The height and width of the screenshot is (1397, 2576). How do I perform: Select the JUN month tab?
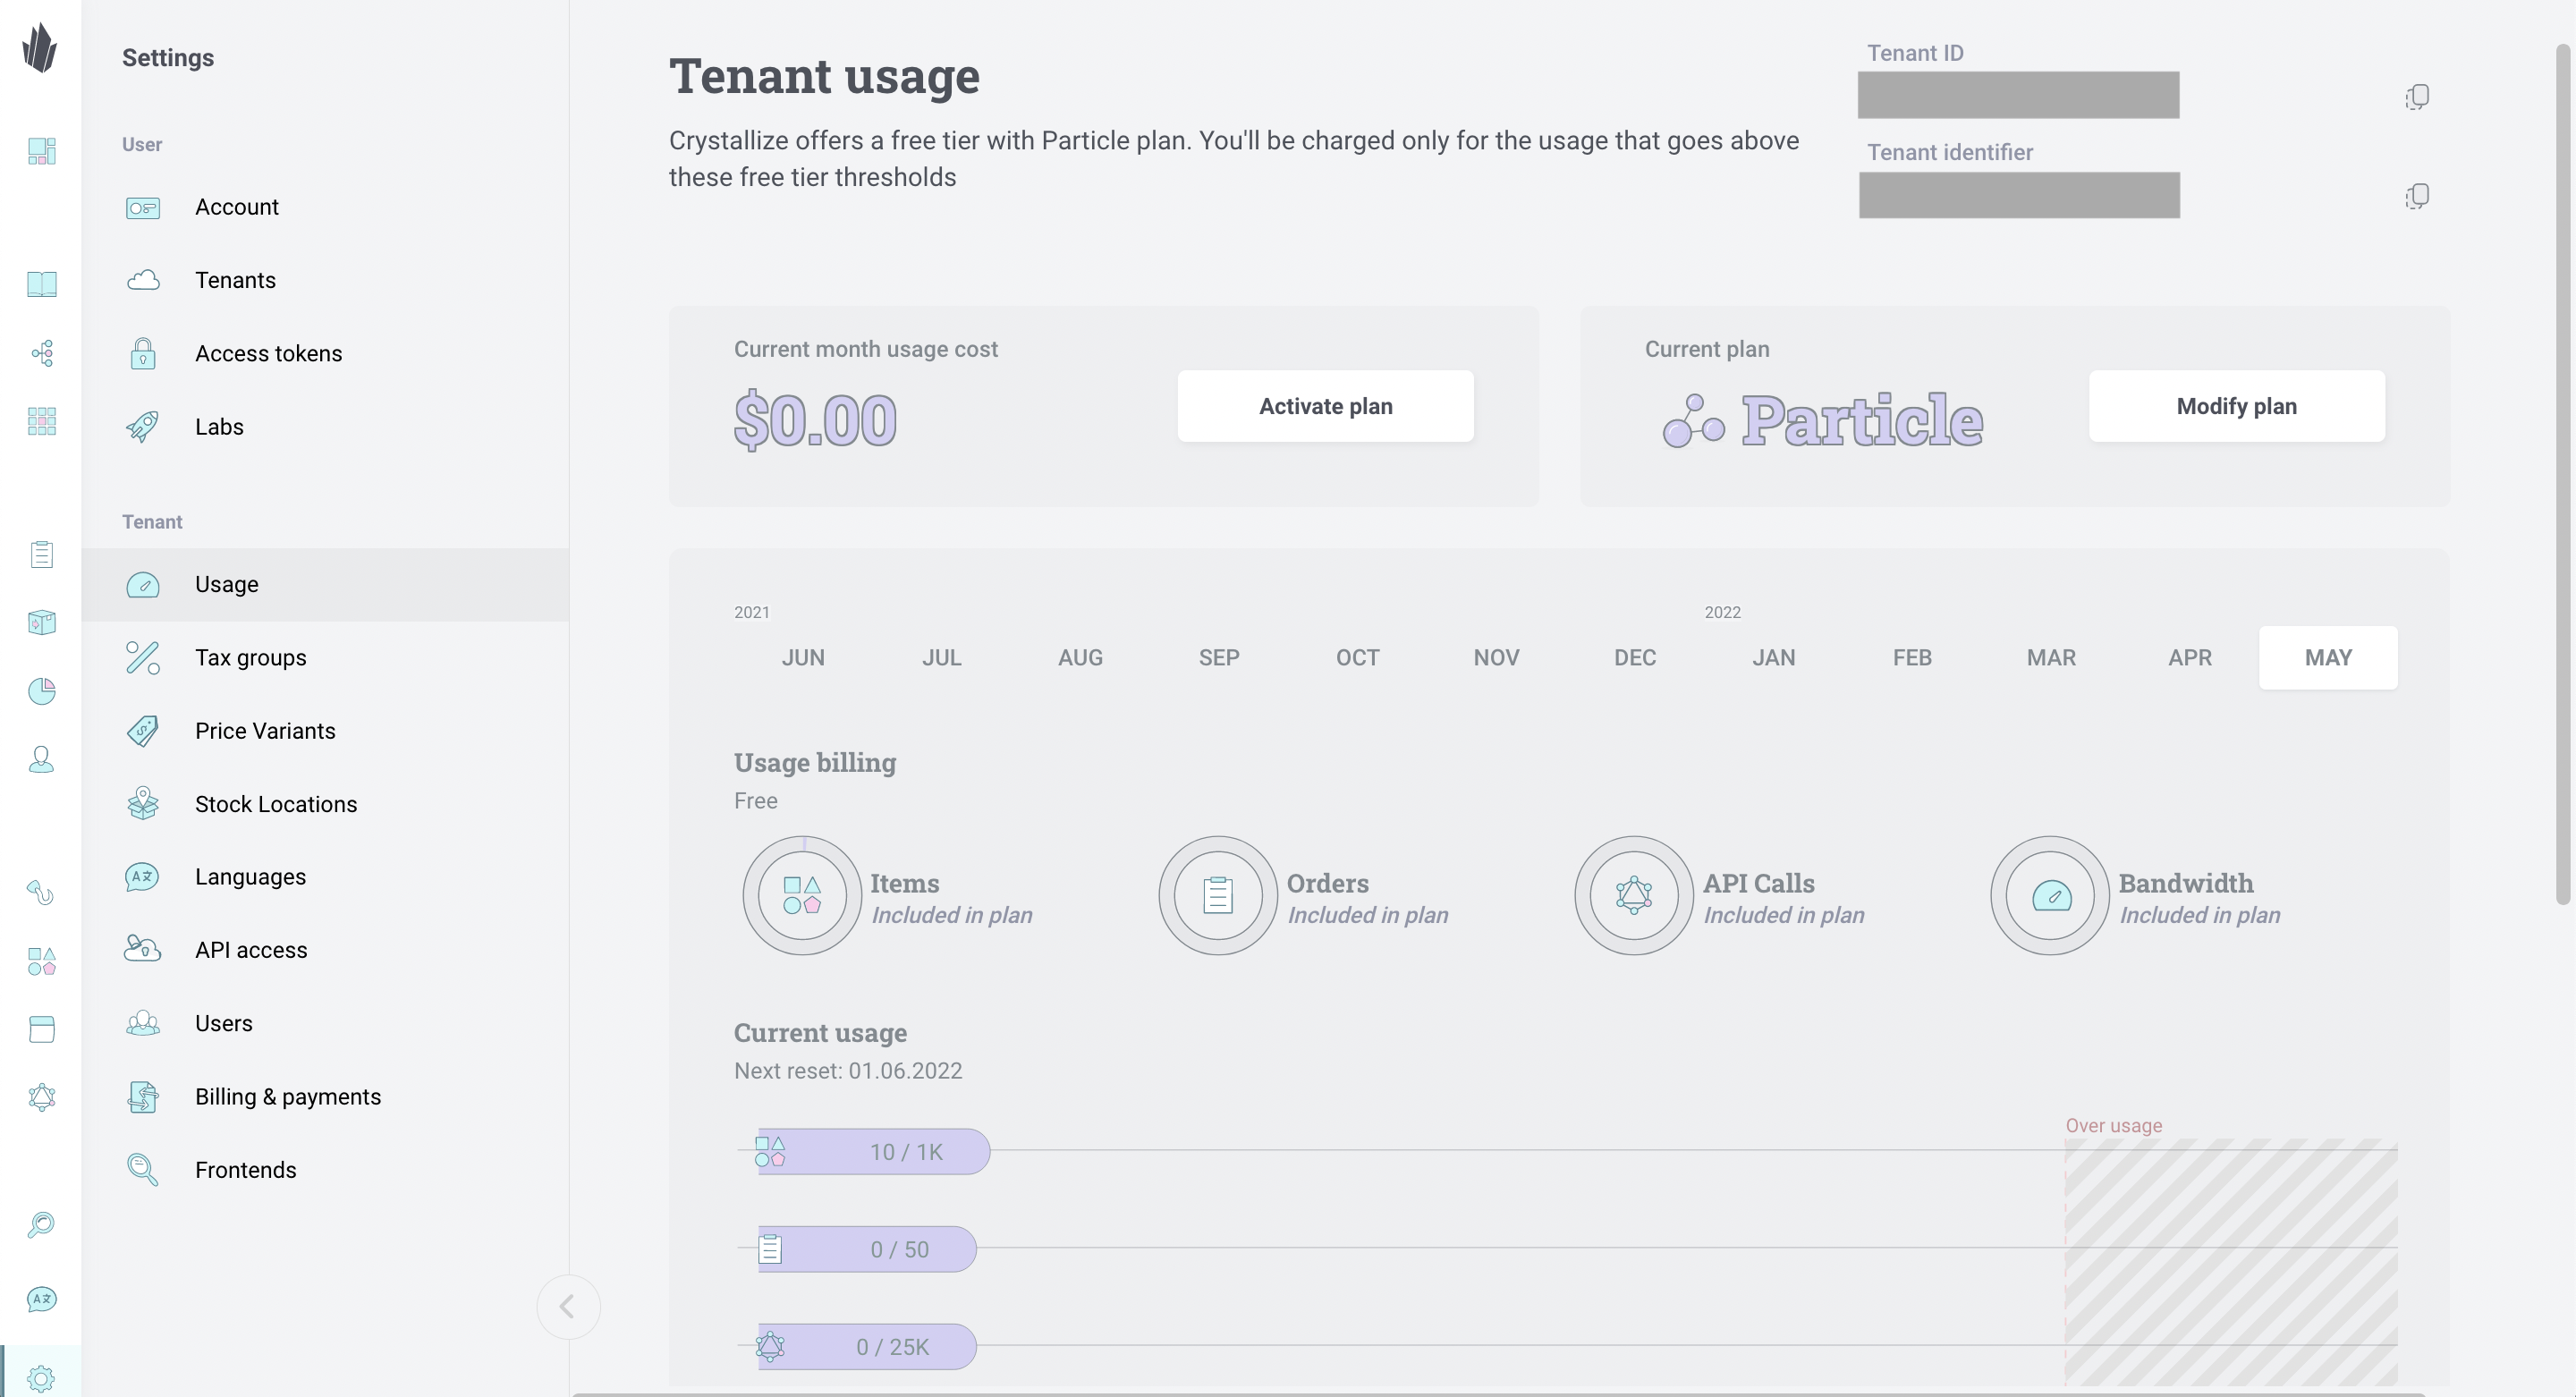point(803,658)
